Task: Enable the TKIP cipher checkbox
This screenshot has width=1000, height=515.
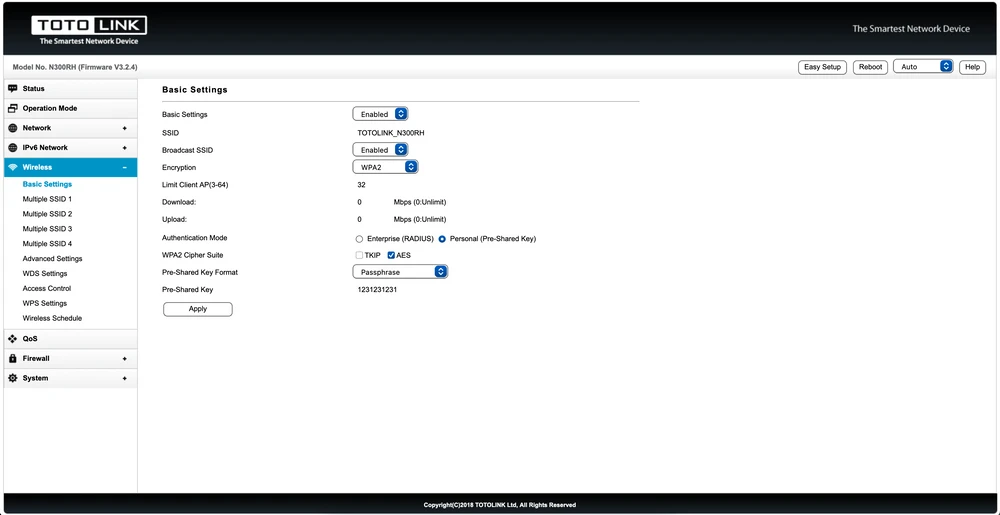Action: pos(360,255)
